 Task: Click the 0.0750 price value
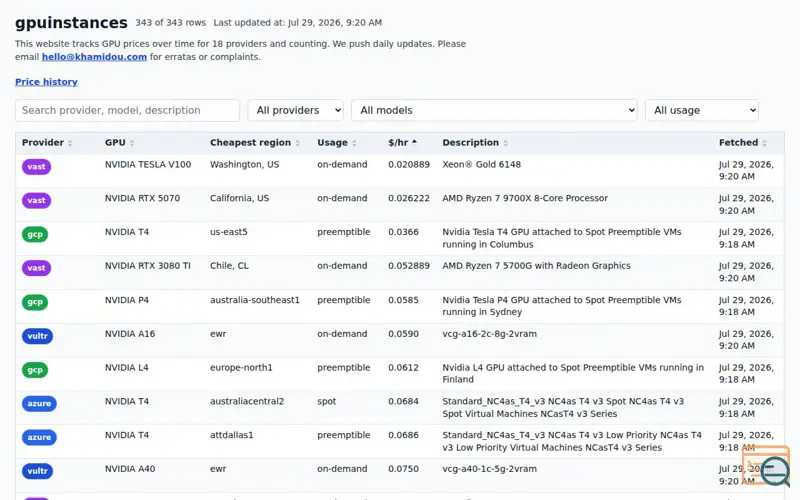[403, 468]
